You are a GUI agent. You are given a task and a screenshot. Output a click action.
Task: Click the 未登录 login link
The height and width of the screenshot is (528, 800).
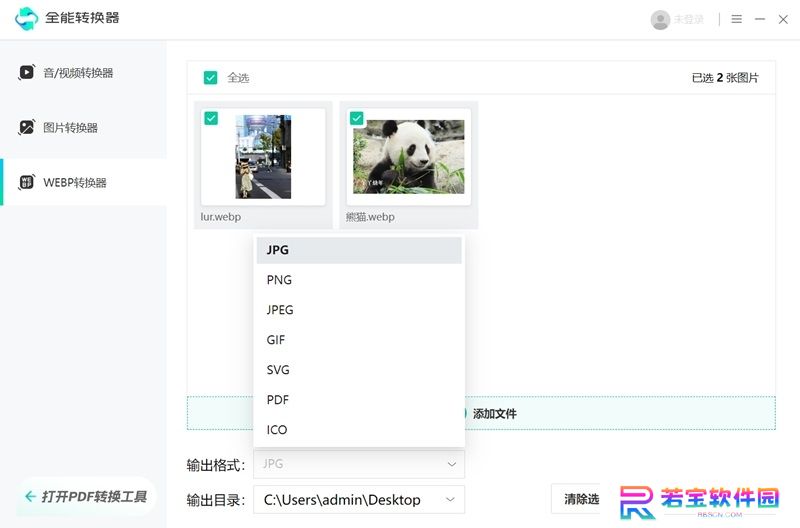pyautogui.click(x=689, y=19)
